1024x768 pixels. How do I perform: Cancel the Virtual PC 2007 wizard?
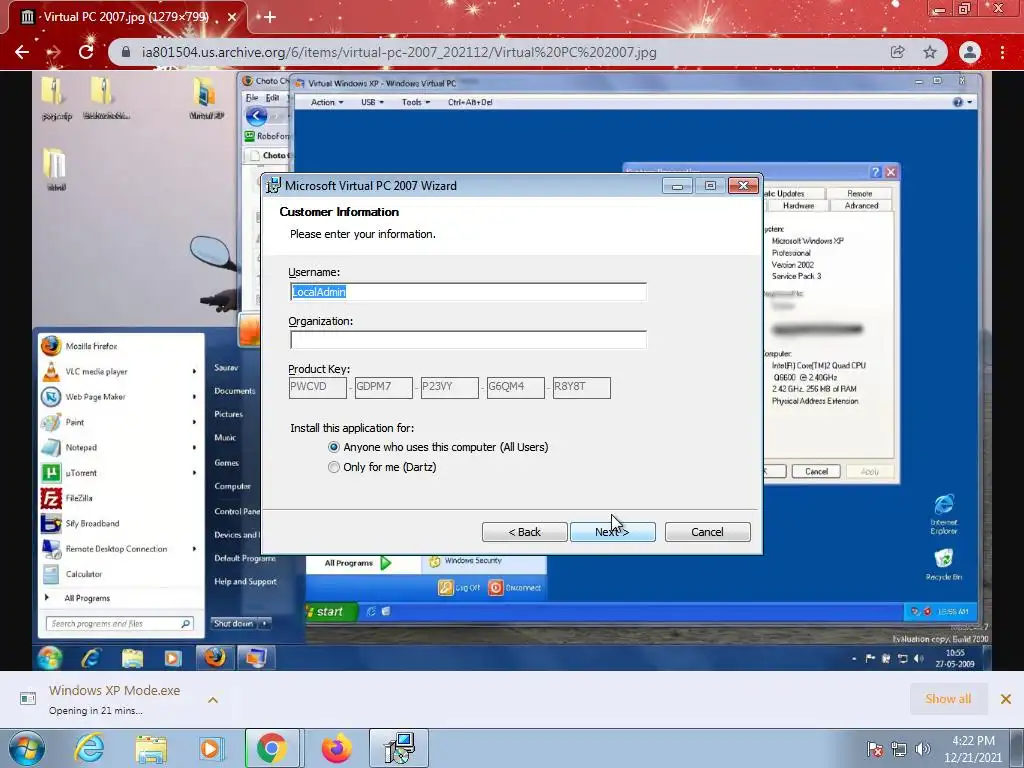tap(707, 532)
